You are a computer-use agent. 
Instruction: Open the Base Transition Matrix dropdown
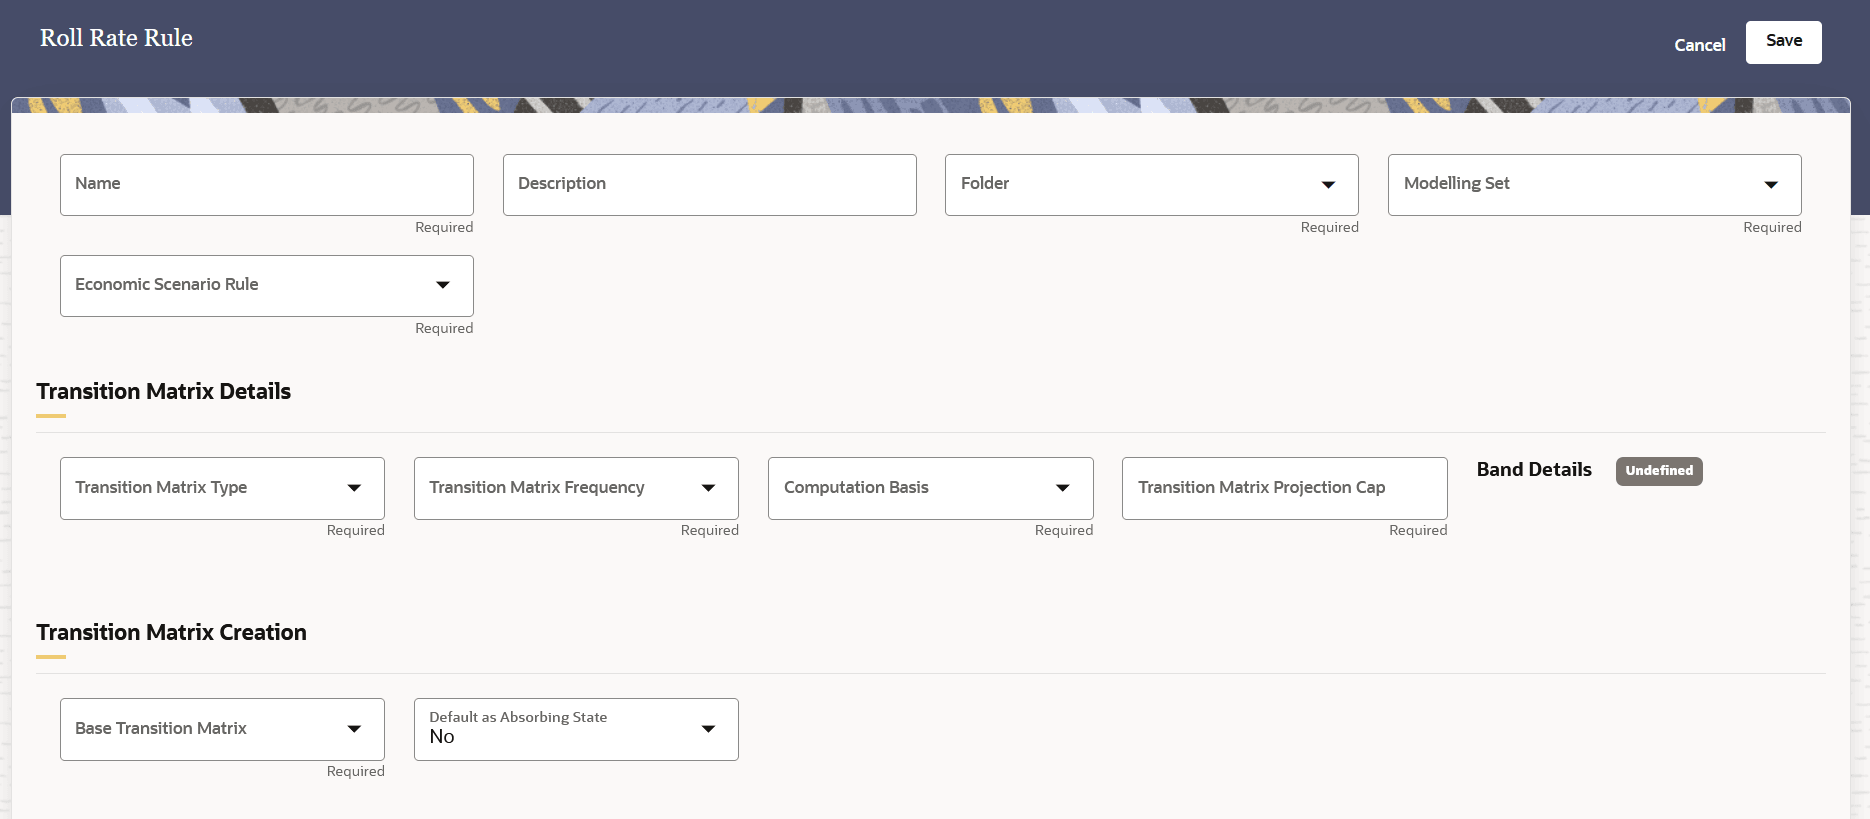click(222, 729)
